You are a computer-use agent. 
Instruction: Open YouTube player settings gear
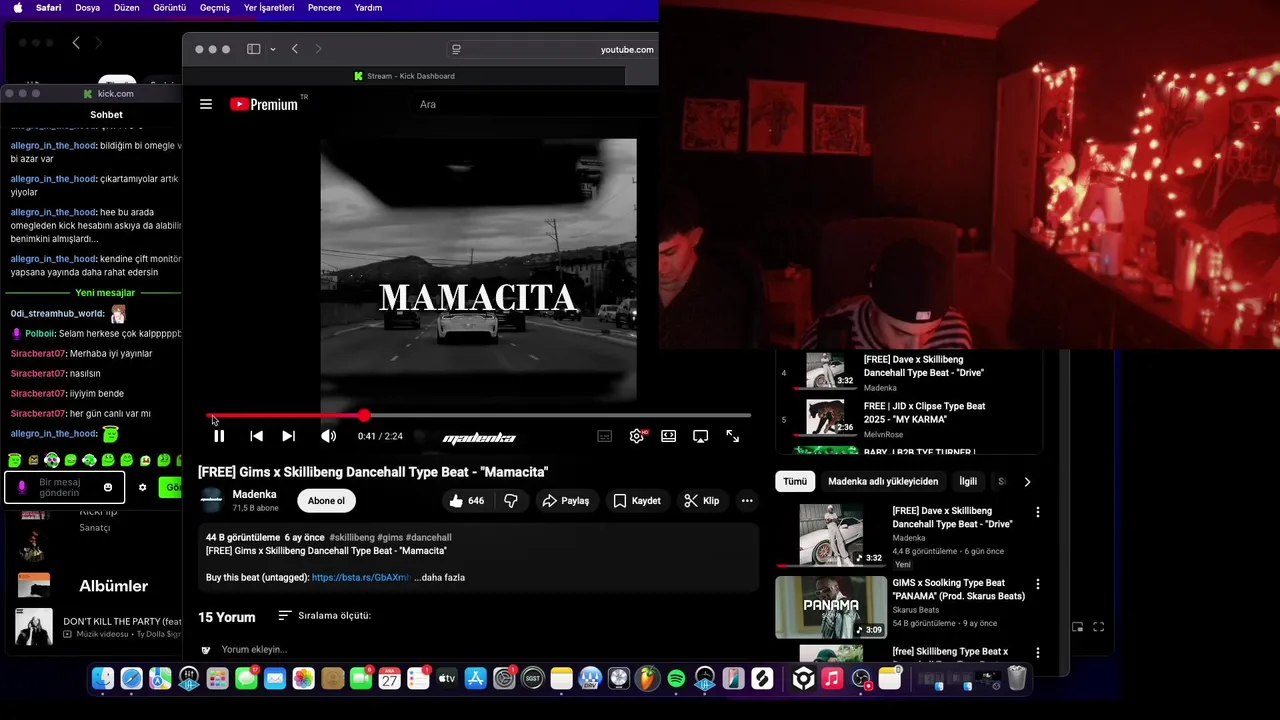point(636,436)
